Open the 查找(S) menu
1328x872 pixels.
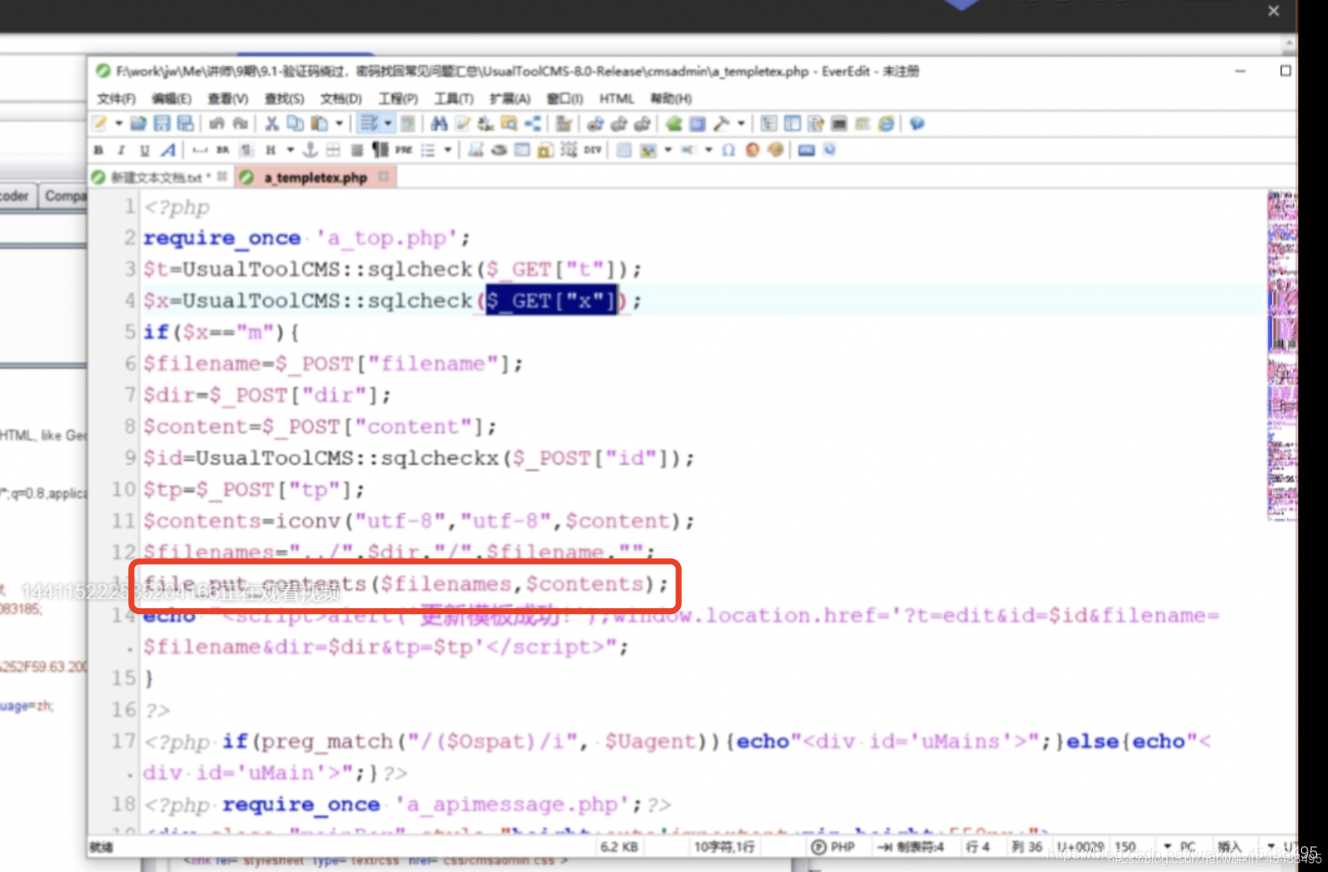284,98
